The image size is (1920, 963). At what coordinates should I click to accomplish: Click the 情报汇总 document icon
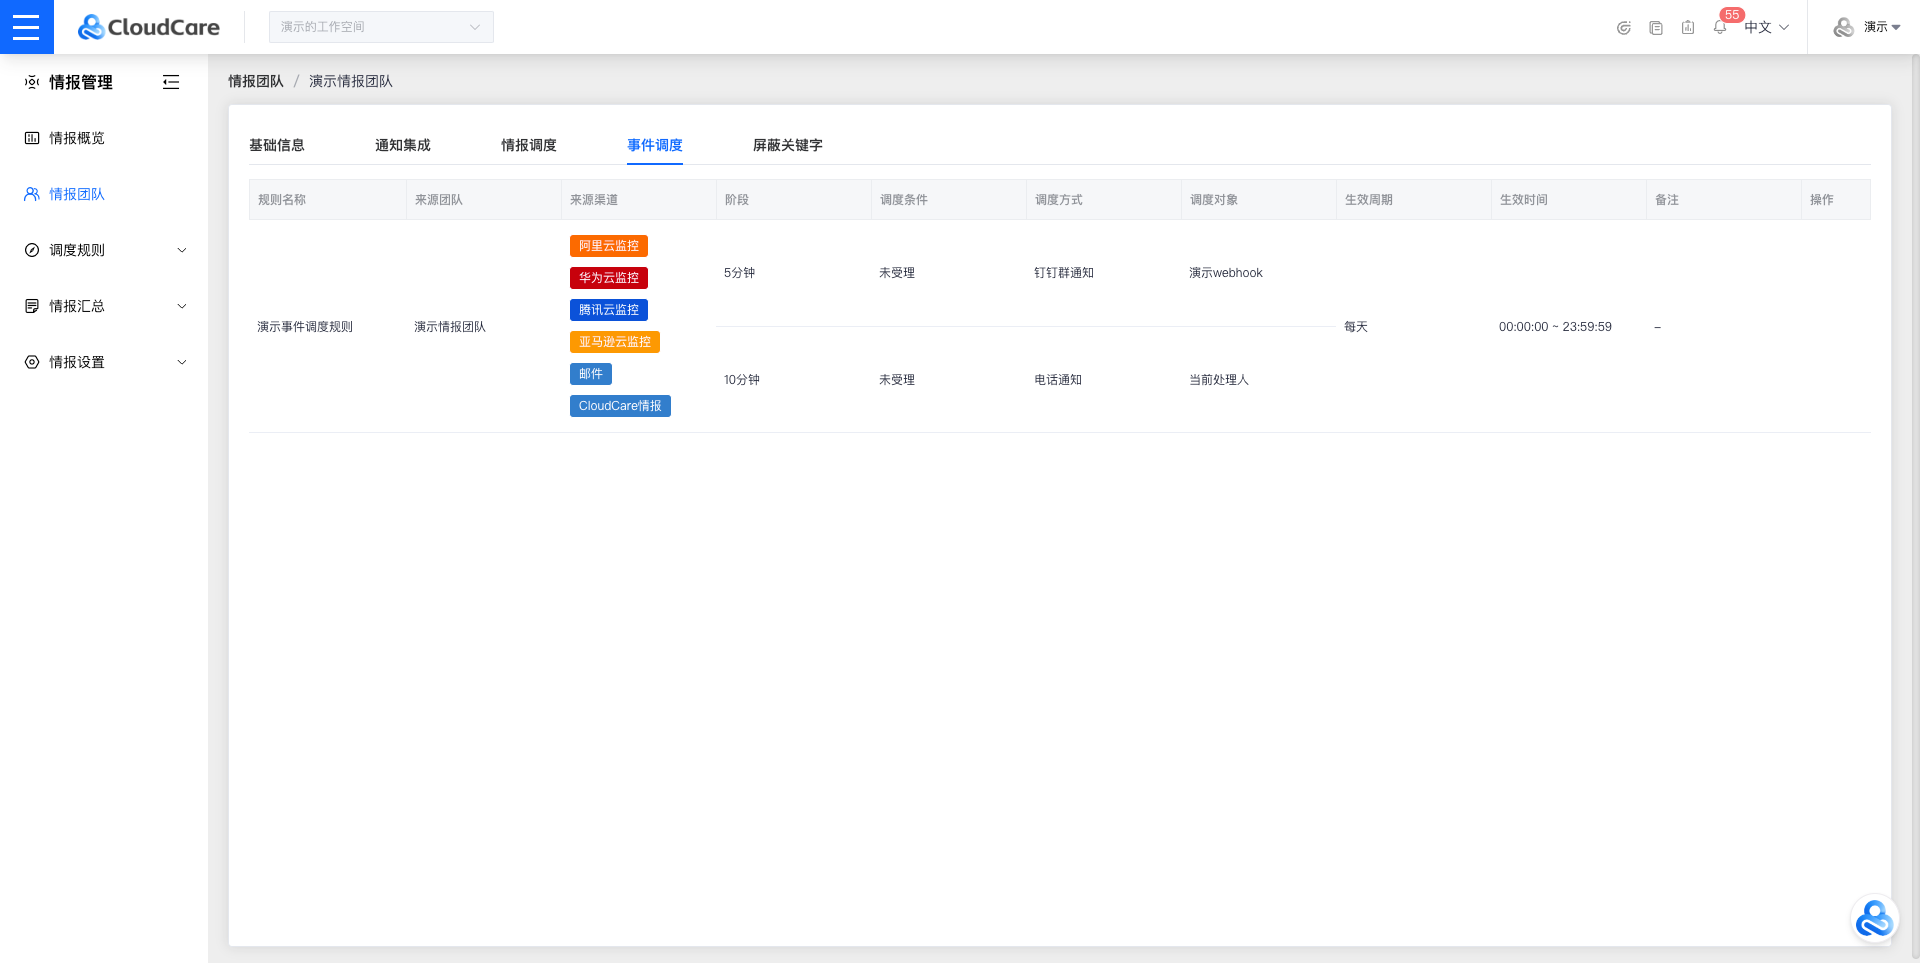(32, 306)
